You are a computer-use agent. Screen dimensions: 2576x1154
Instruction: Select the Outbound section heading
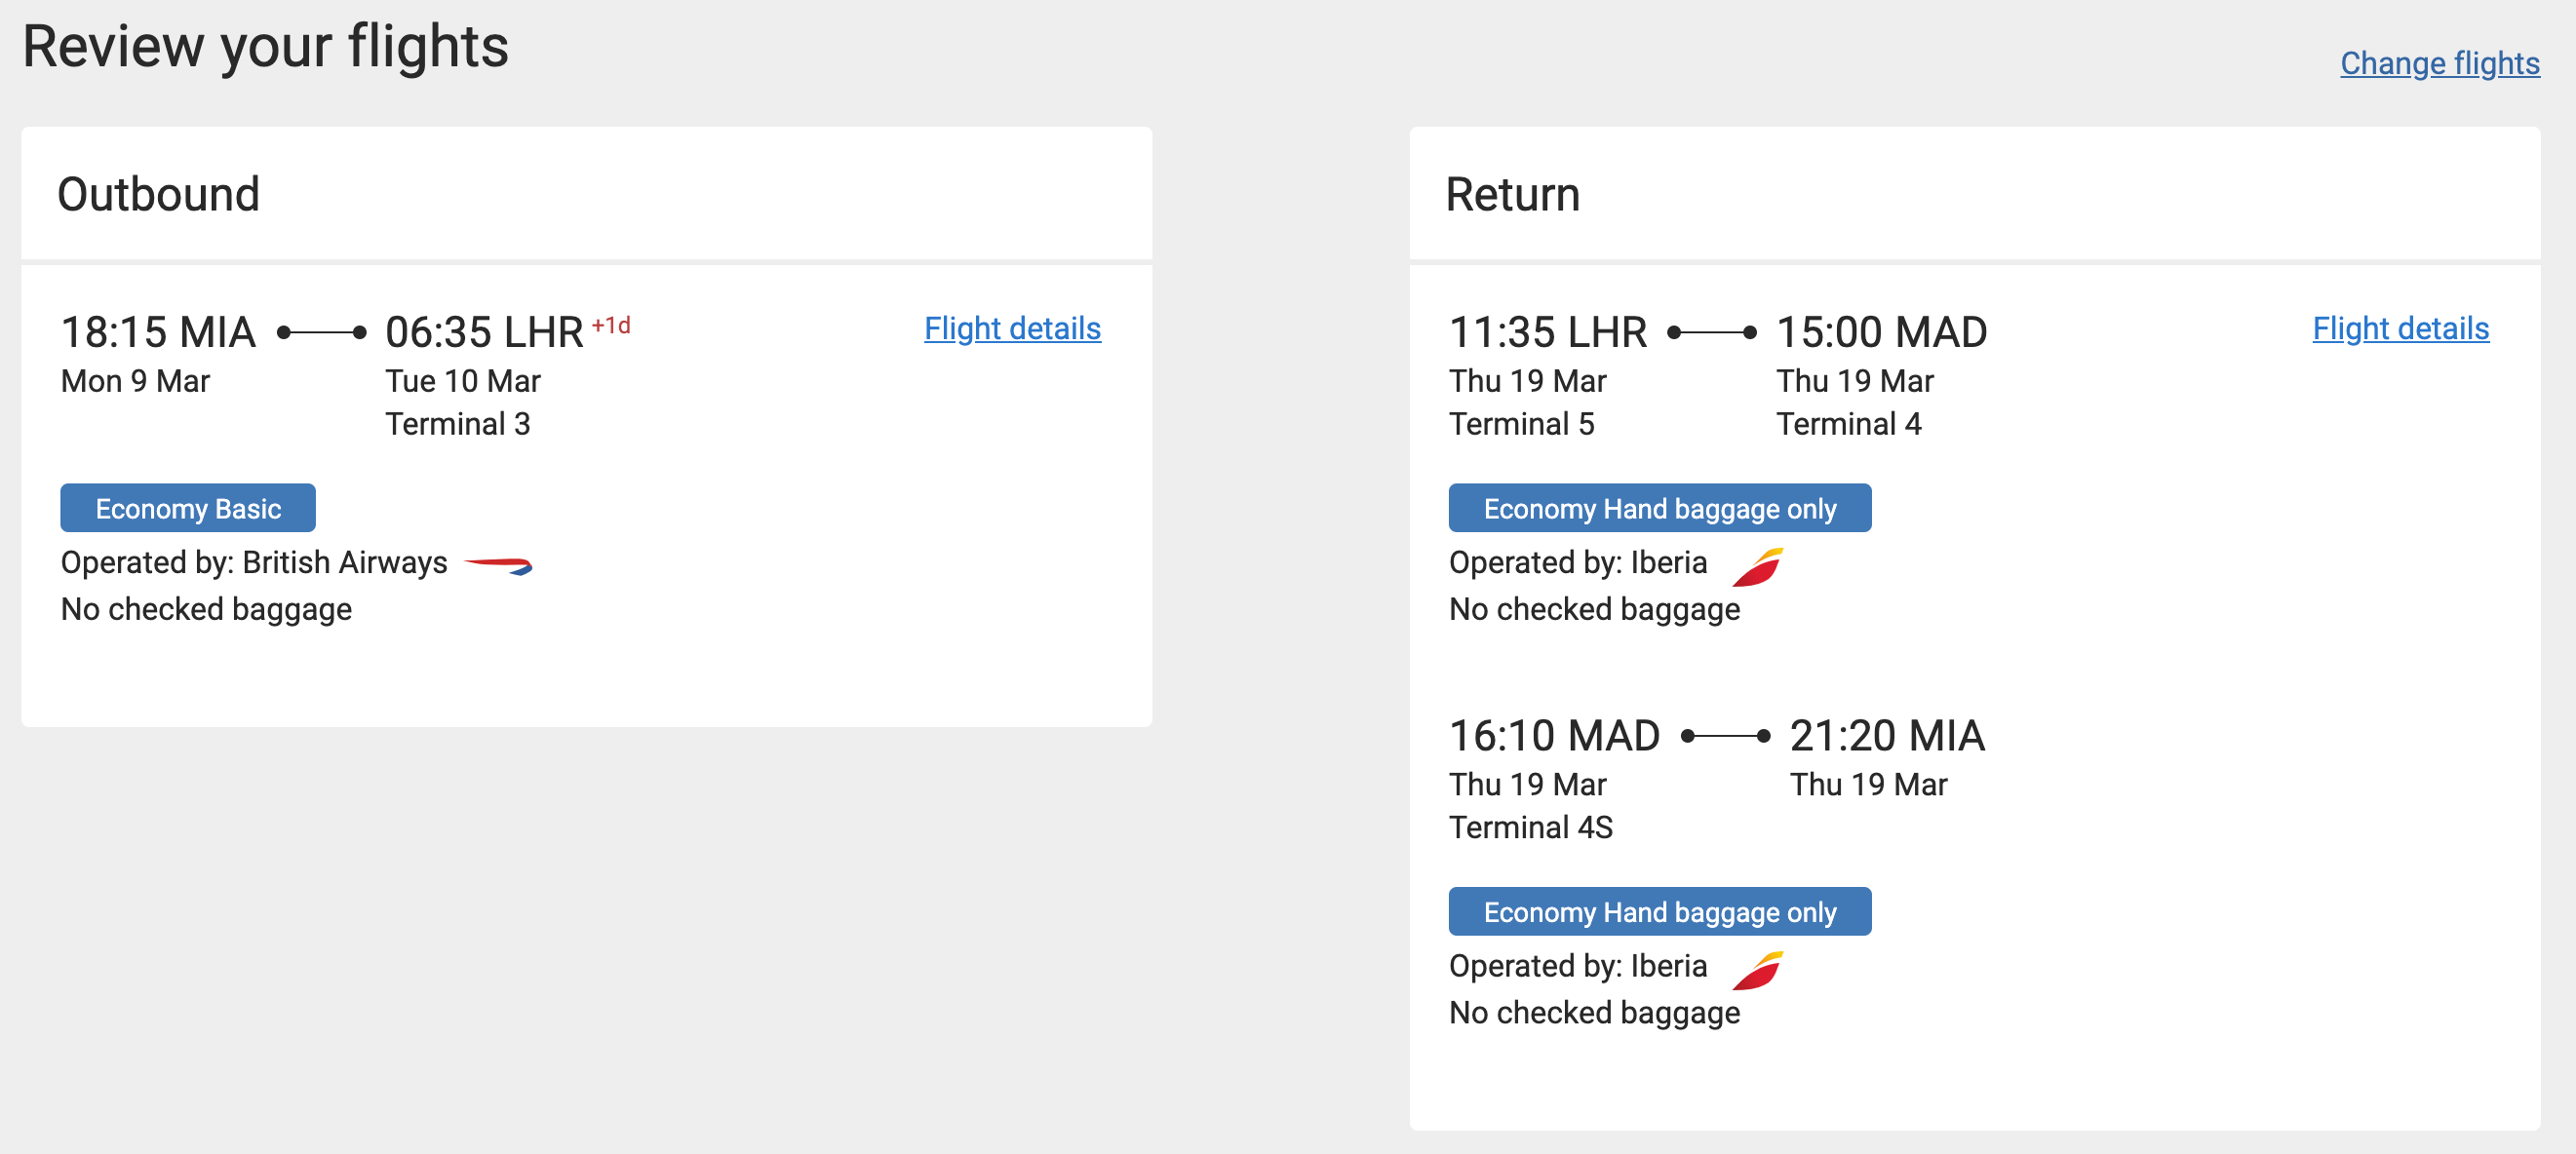158,194
